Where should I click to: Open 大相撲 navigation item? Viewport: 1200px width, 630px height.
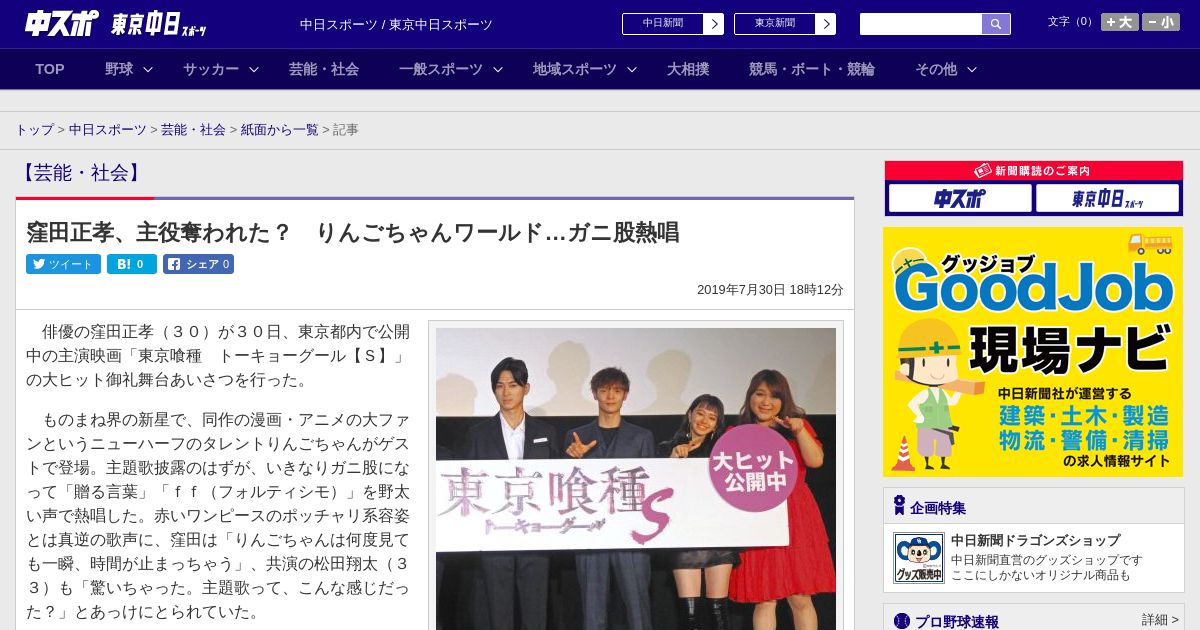click(x=688, y=69)
